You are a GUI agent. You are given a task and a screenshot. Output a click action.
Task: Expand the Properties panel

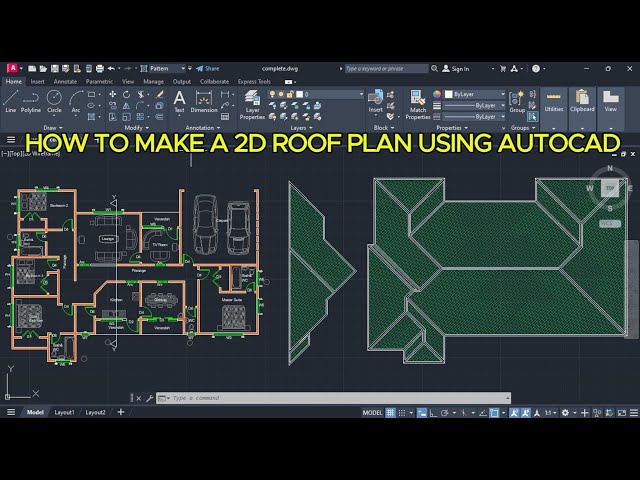click(x=452, y=128)
